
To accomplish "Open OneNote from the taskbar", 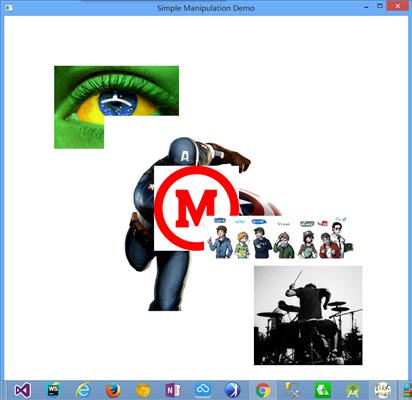I will tap(173, 390).
